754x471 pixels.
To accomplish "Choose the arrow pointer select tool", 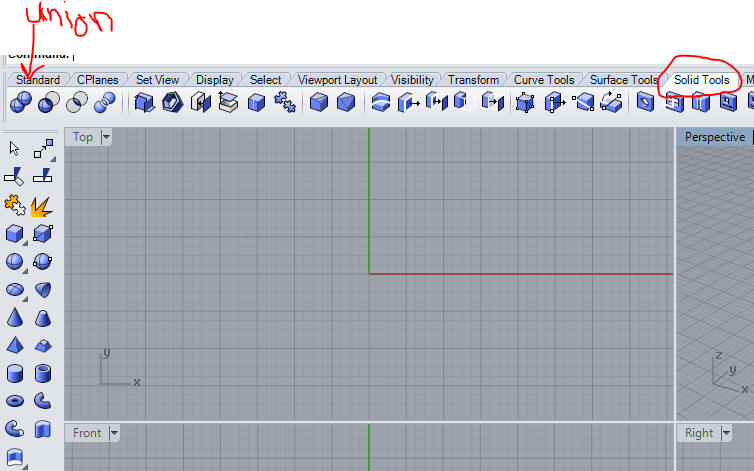I will pyautogui.click(x=15, y=148).
